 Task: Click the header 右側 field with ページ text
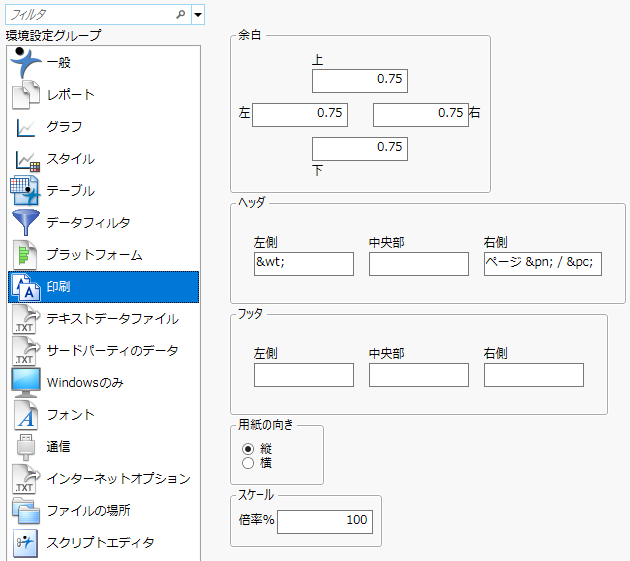coord(542,264)
